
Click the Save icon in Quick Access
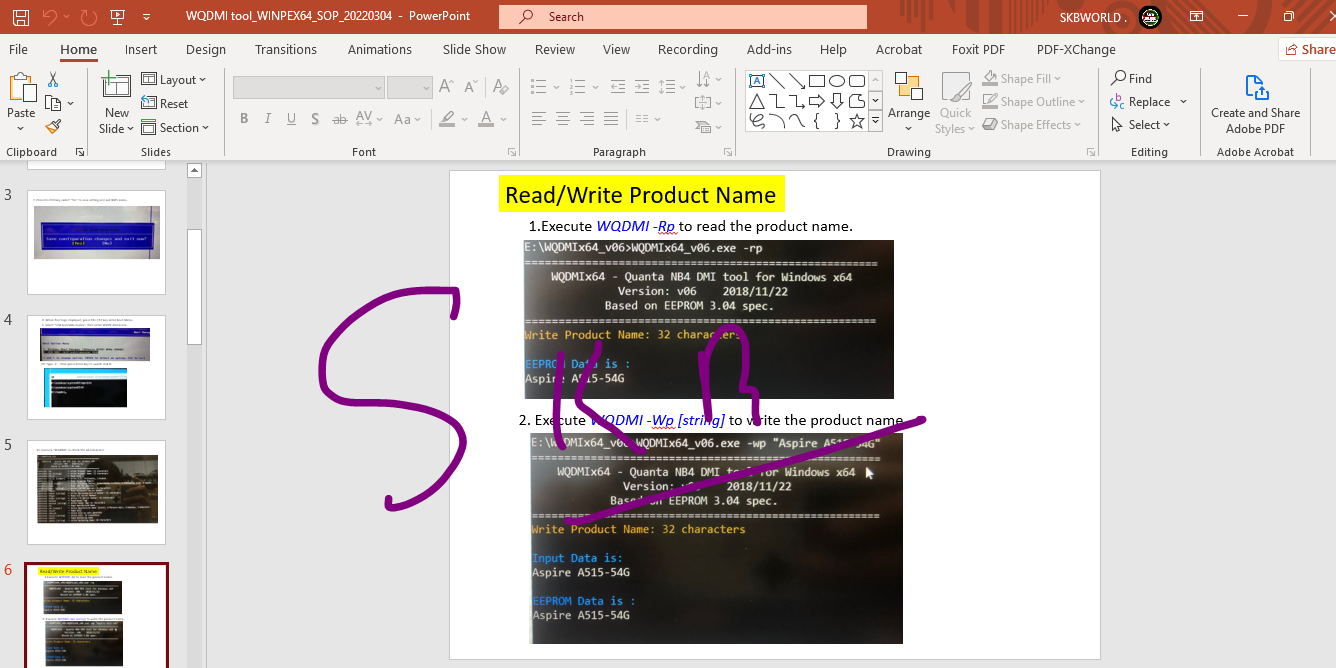point(21,16)
